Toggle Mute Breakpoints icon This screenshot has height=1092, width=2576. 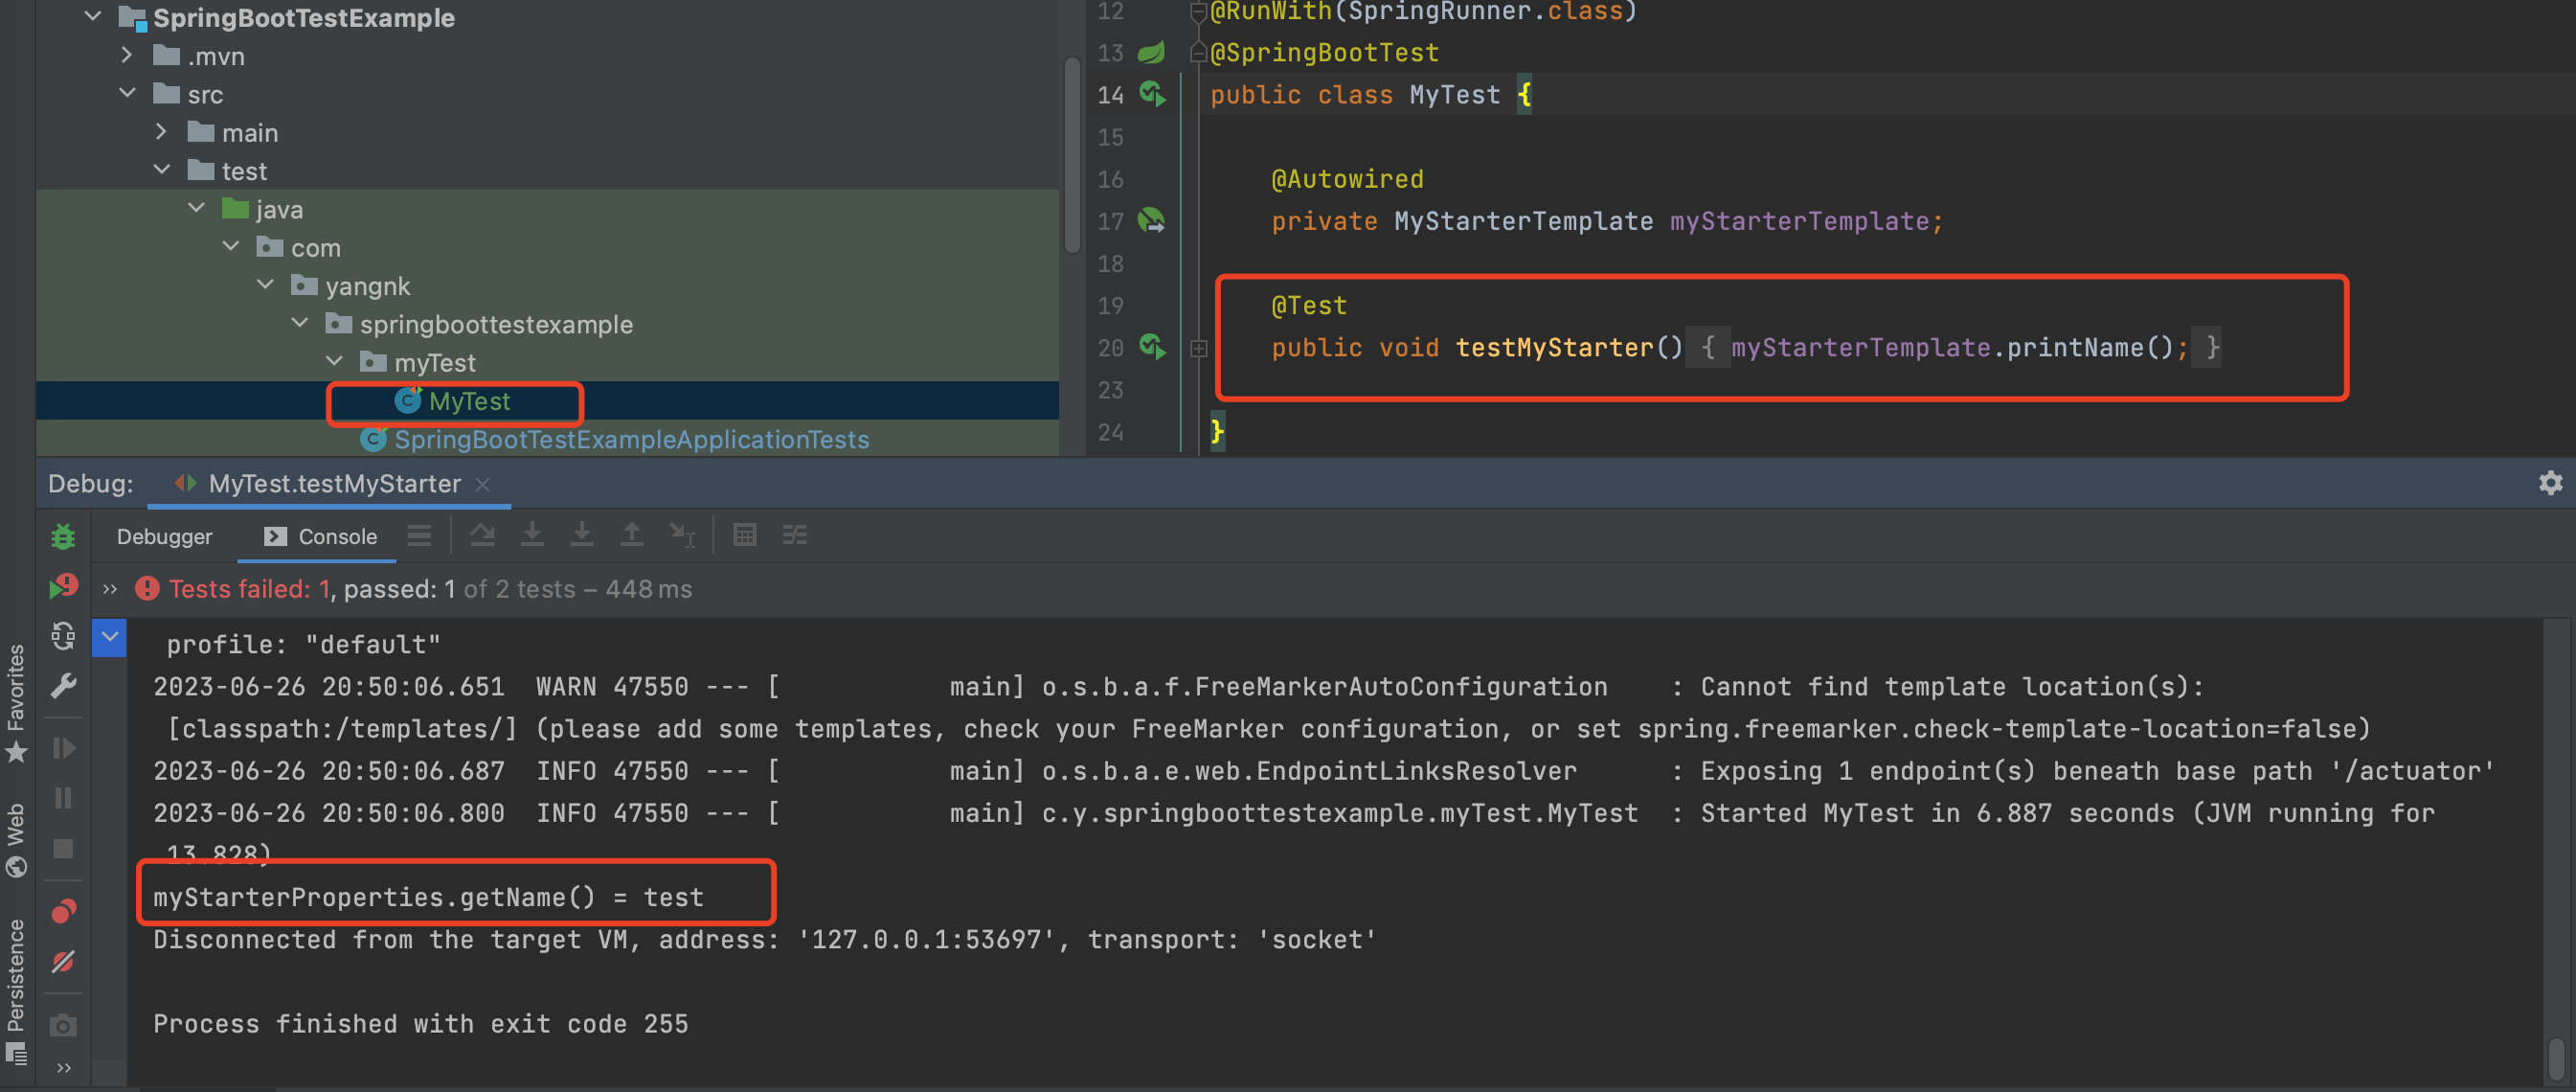(63, 962)
